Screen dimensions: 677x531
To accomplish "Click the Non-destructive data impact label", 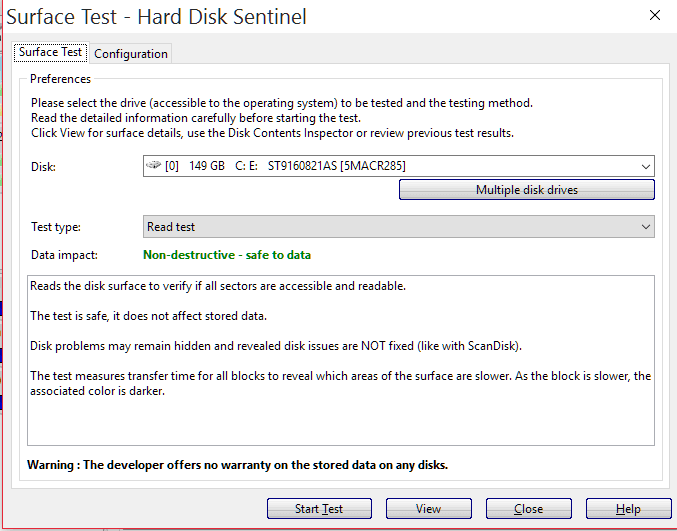I will coord(227,255).
